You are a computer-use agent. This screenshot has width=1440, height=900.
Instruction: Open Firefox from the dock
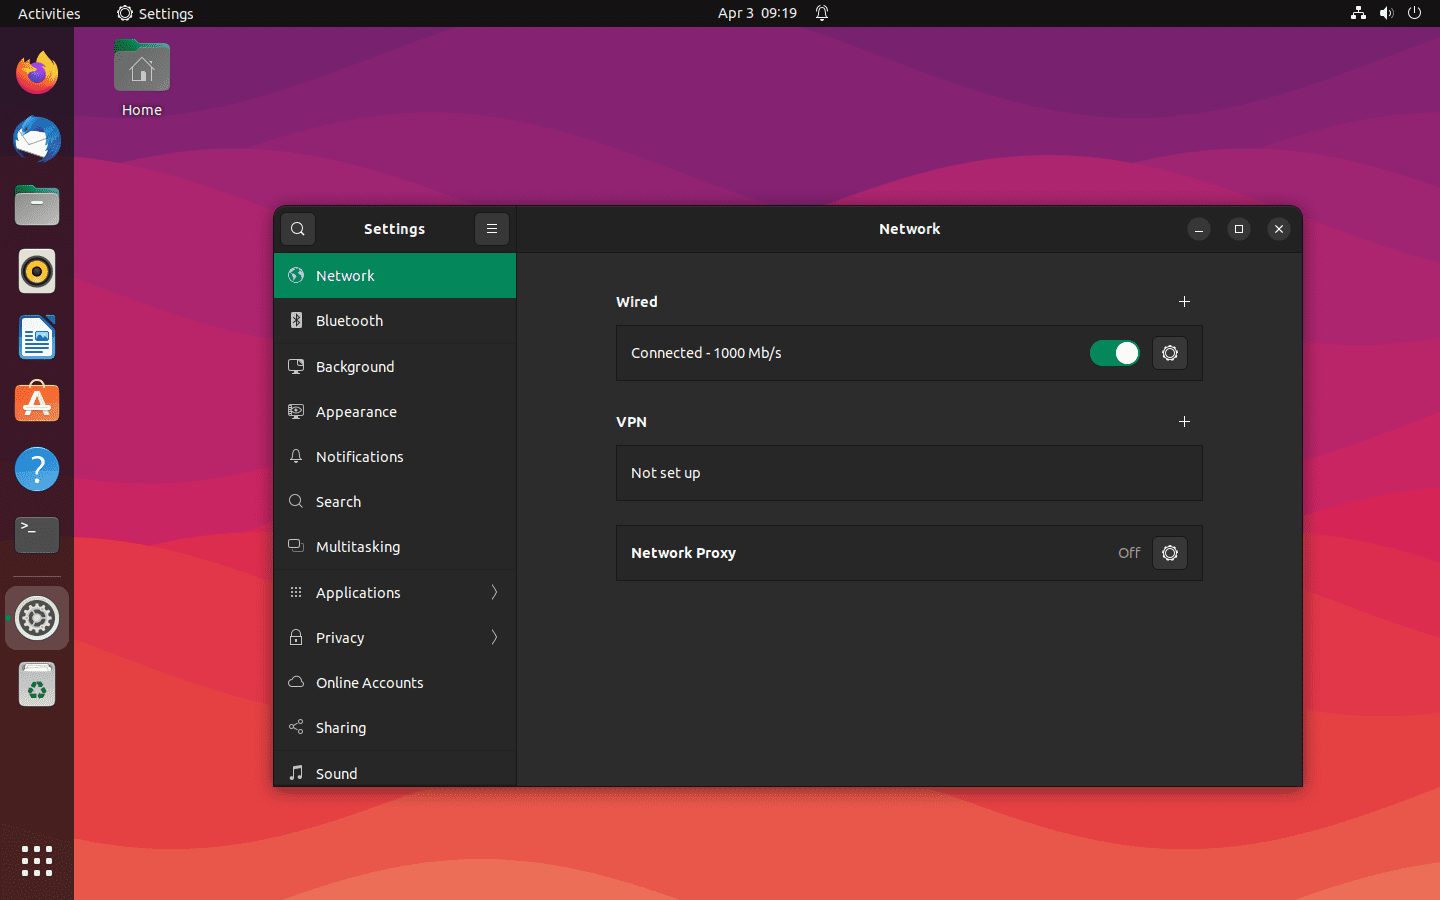click(x=37, y=73)
